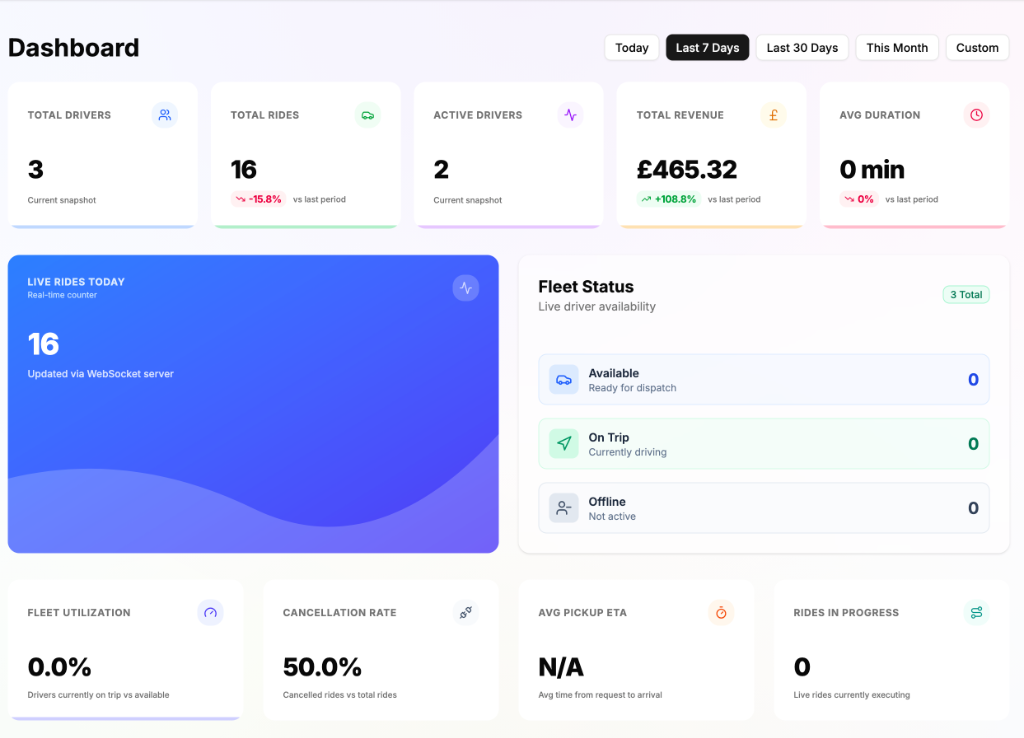Select the Today date range

[632, 48]
